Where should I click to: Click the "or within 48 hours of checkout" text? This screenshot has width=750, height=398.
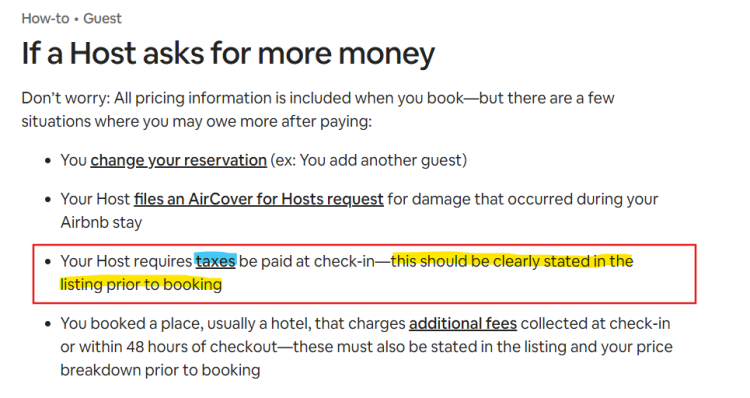(x=169, y=347)
